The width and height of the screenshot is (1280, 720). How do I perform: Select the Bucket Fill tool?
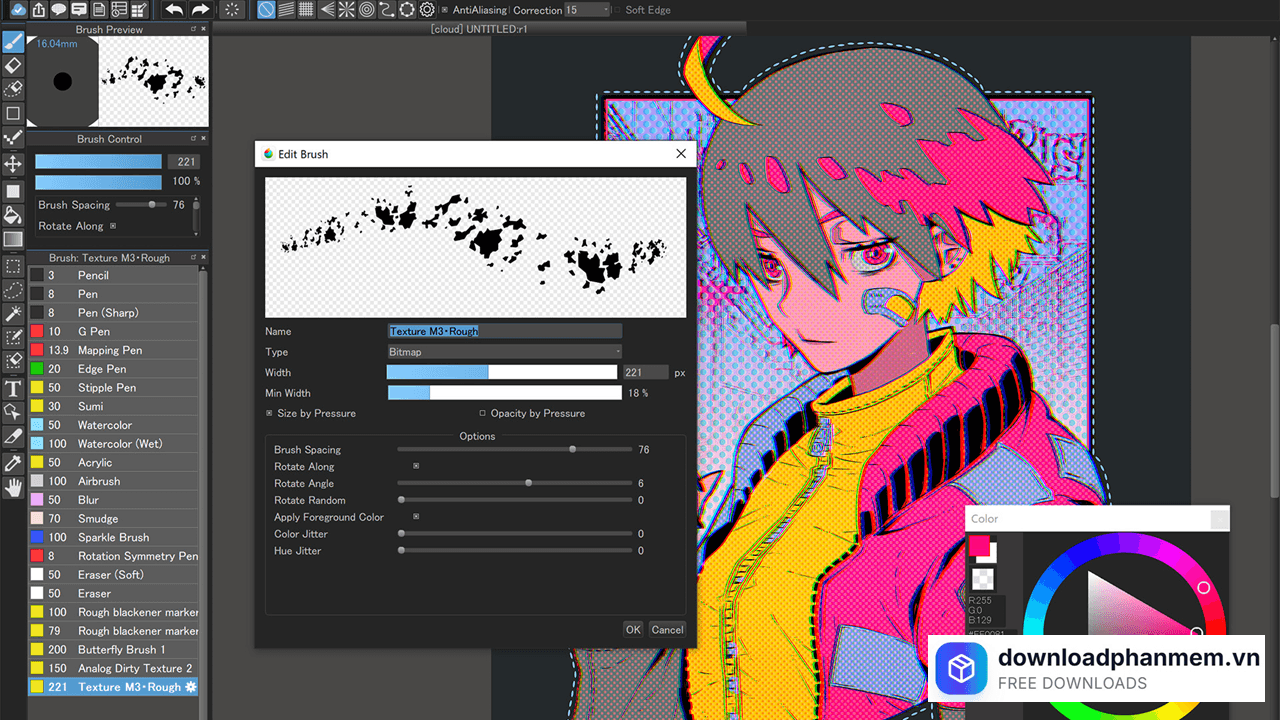coord(13,214)
